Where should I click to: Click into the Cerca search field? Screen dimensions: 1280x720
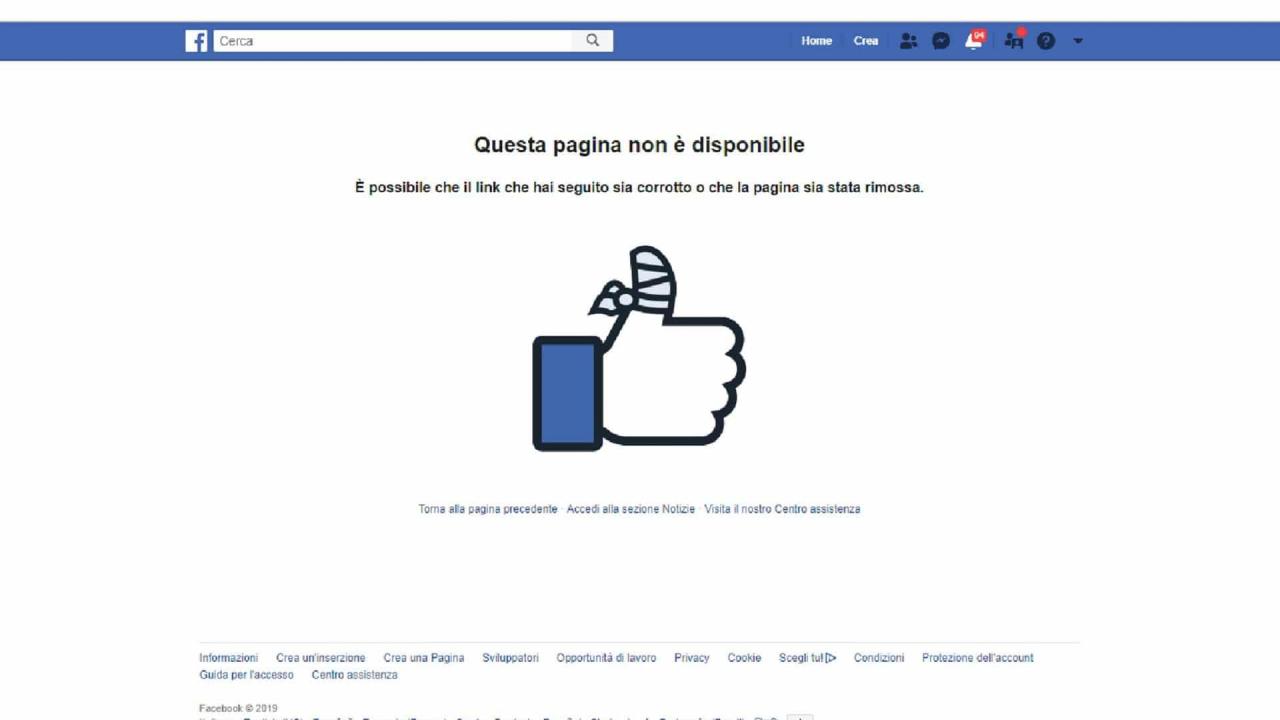click(393, 41)
